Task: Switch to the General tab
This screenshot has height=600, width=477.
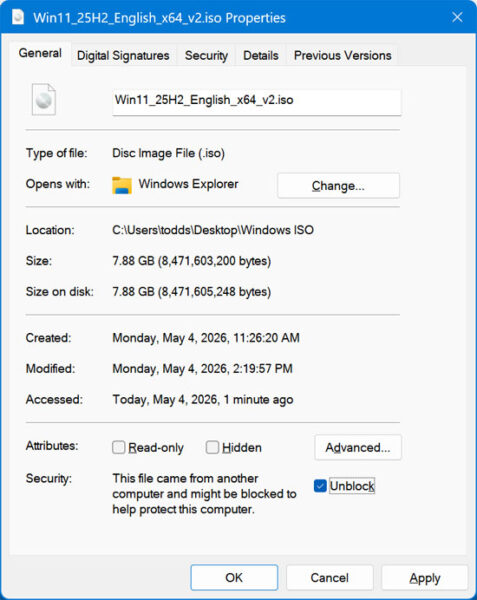Action: coord(40,53)
